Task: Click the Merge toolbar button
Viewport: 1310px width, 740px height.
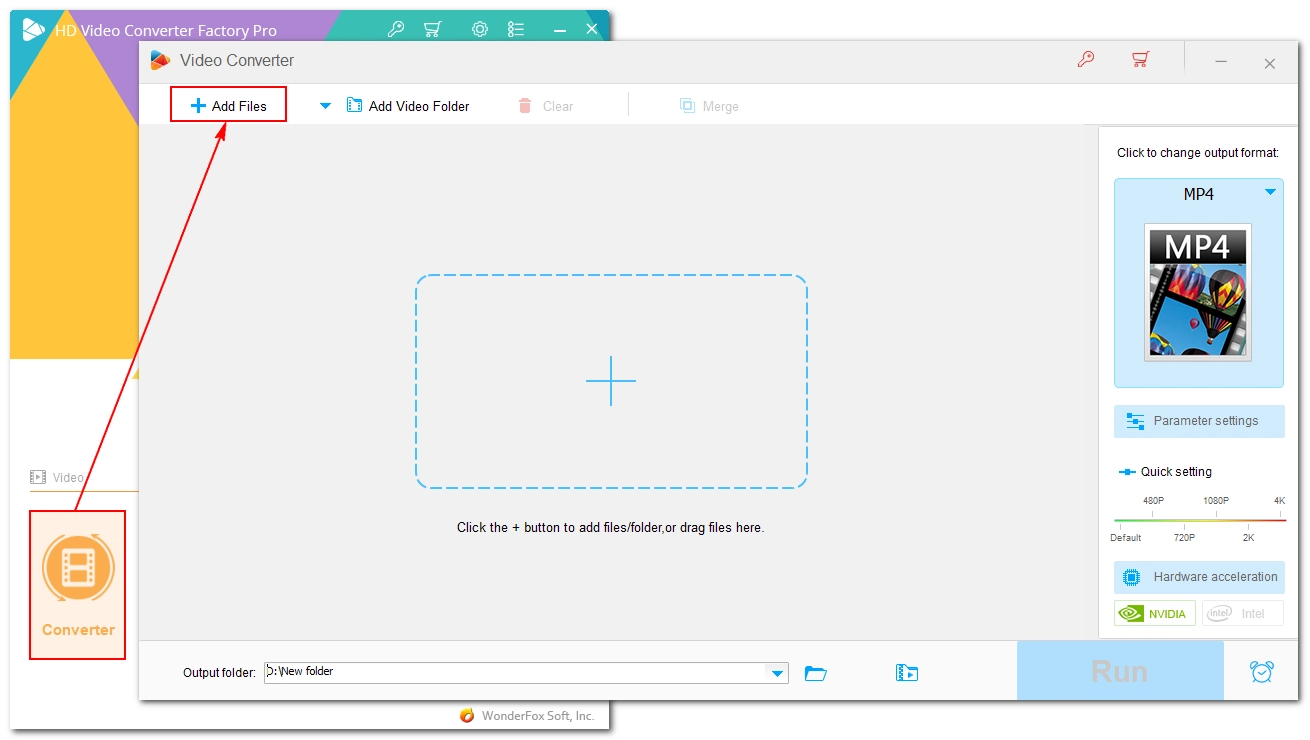Action: [x=709, y=106]
